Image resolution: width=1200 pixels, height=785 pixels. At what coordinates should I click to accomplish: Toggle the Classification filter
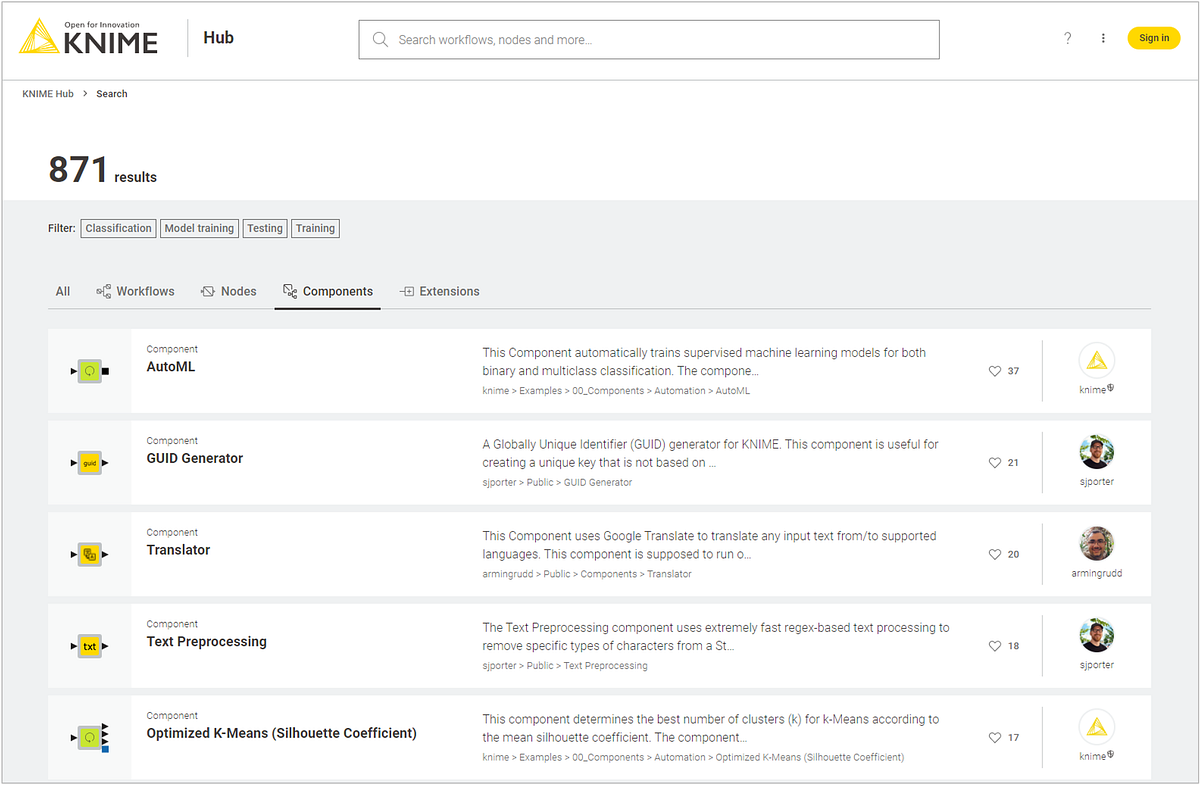pyautogui.click(x=118, y=228)
